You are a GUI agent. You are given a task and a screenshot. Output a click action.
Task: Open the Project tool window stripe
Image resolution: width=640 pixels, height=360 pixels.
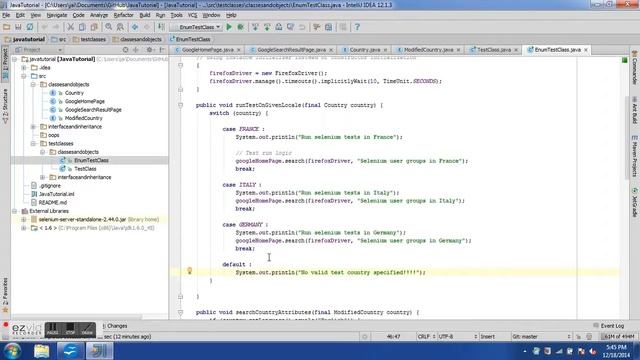5,63
